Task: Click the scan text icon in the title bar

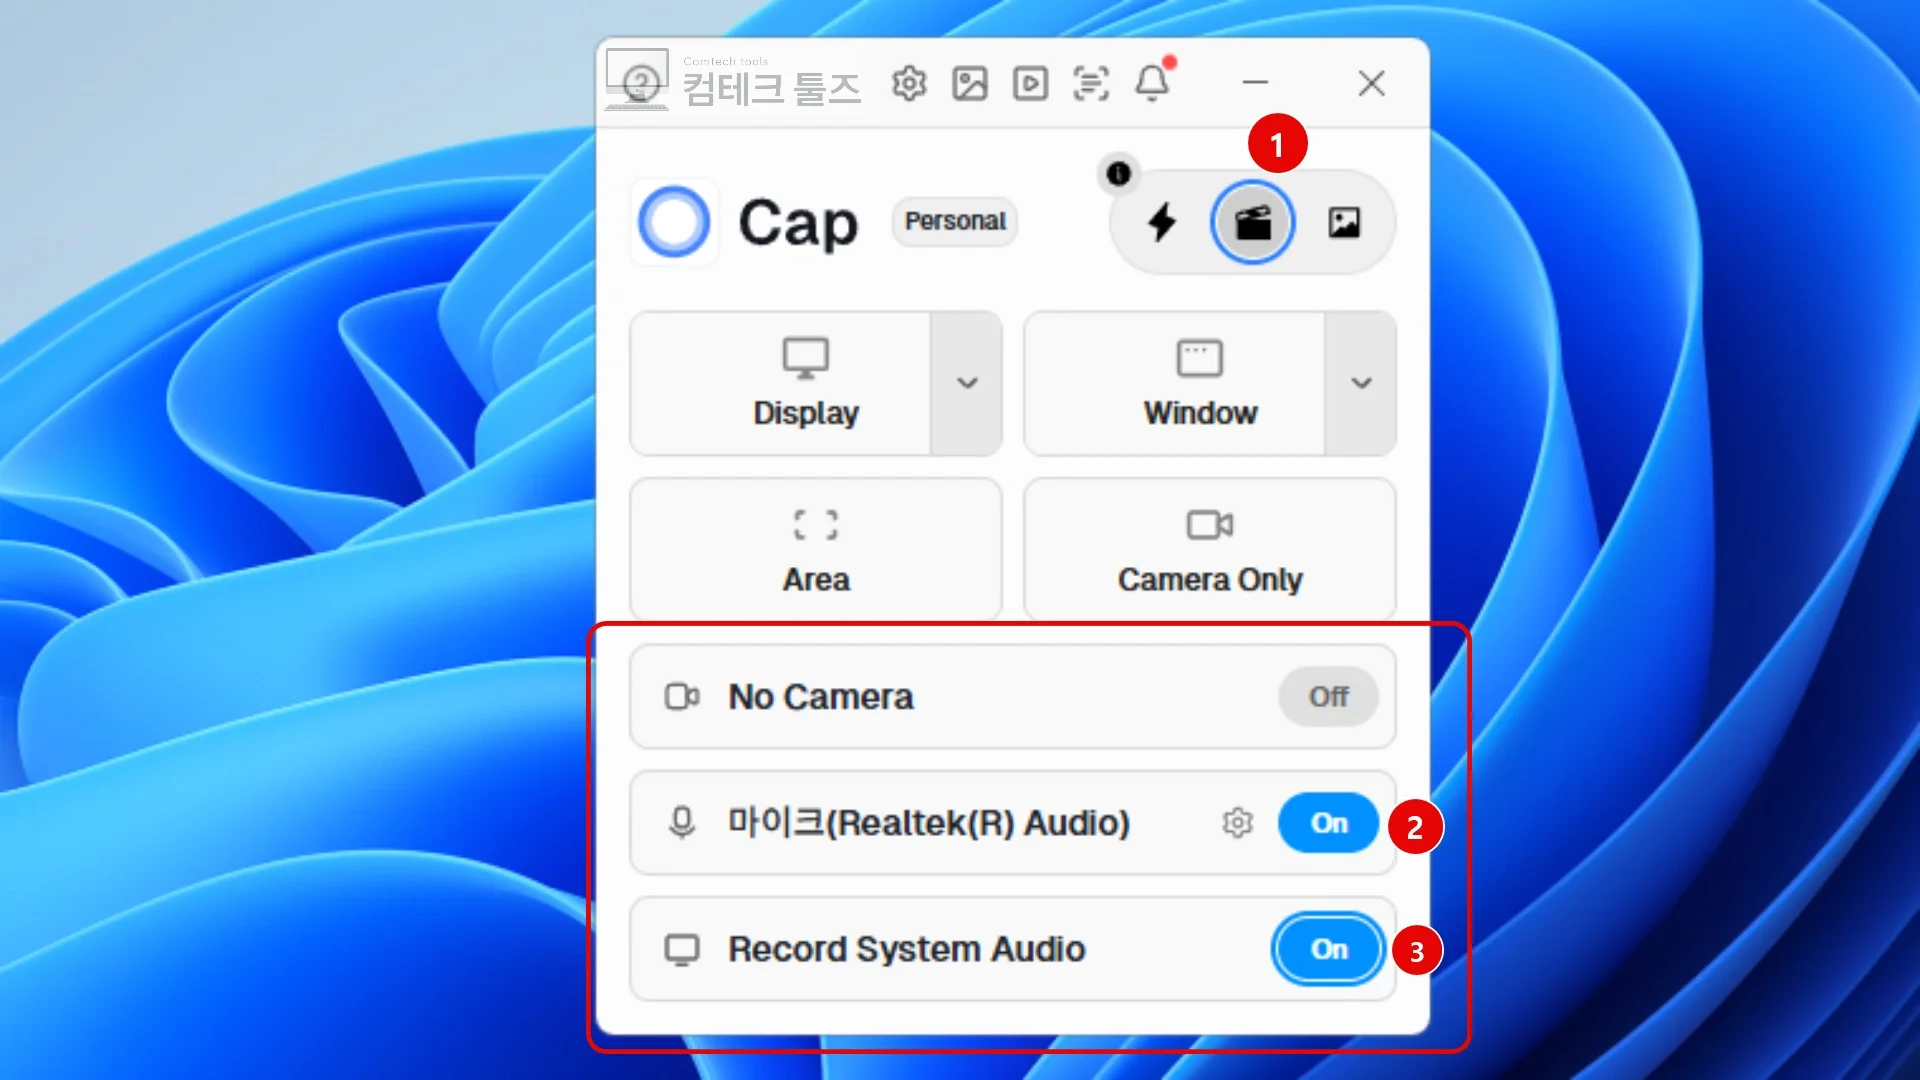Action: 1091,83
